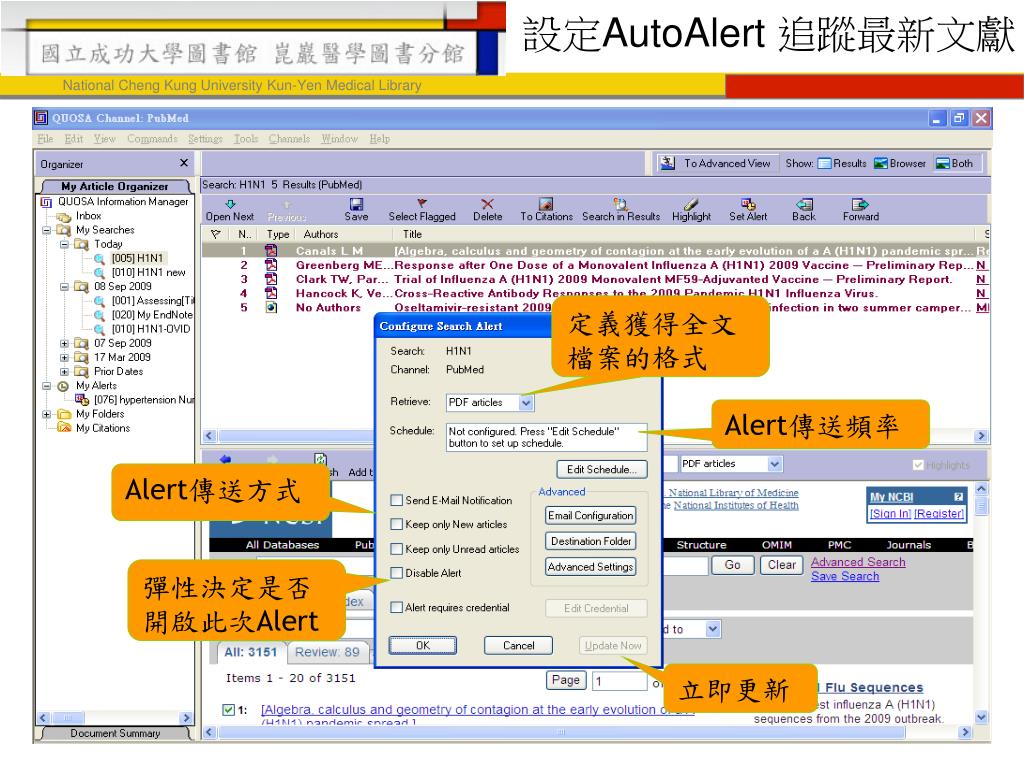Switch To Advanced View
The height and width of the screenshot is (768, 1024).
click(x=716, y=163)
